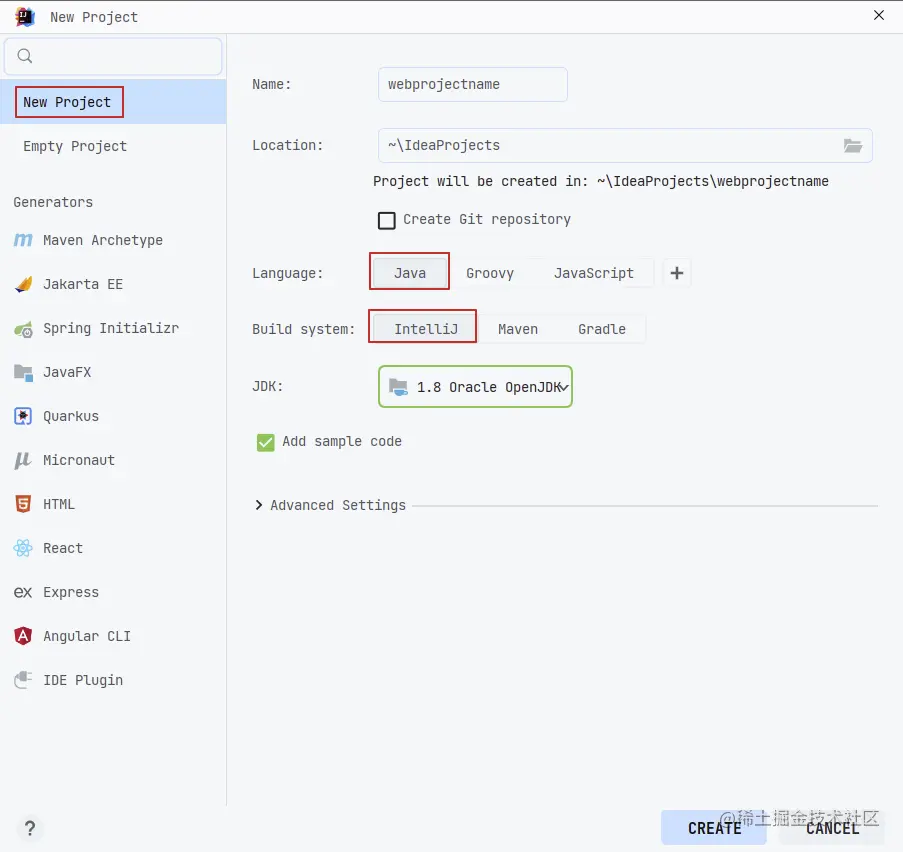Select Spring Initializr generator
The image size is (903, 852).
[x=113, y=328]
